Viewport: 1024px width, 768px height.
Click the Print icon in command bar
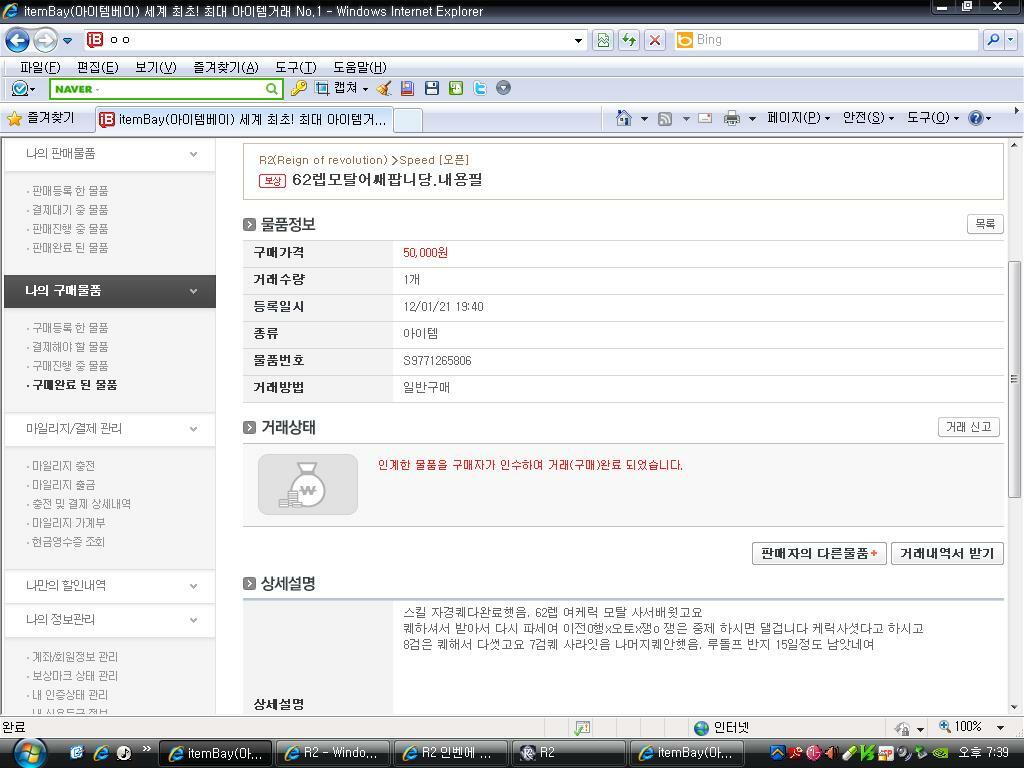click(x=732, y=118)
